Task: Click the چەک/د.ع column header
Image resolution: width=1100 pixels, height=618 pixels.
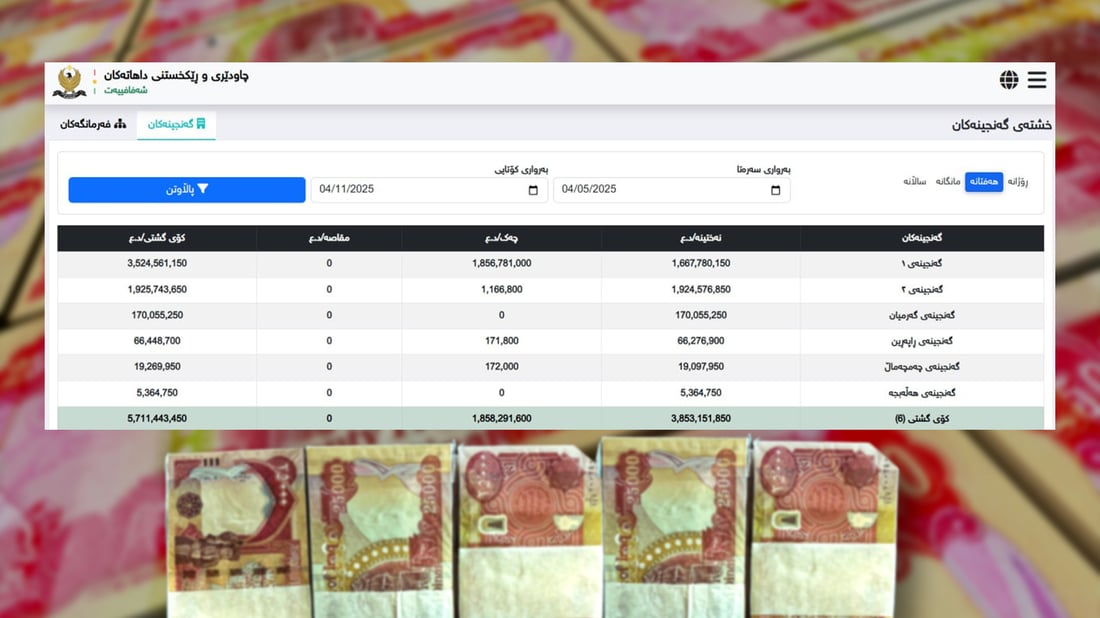Action: pos(502,238)
